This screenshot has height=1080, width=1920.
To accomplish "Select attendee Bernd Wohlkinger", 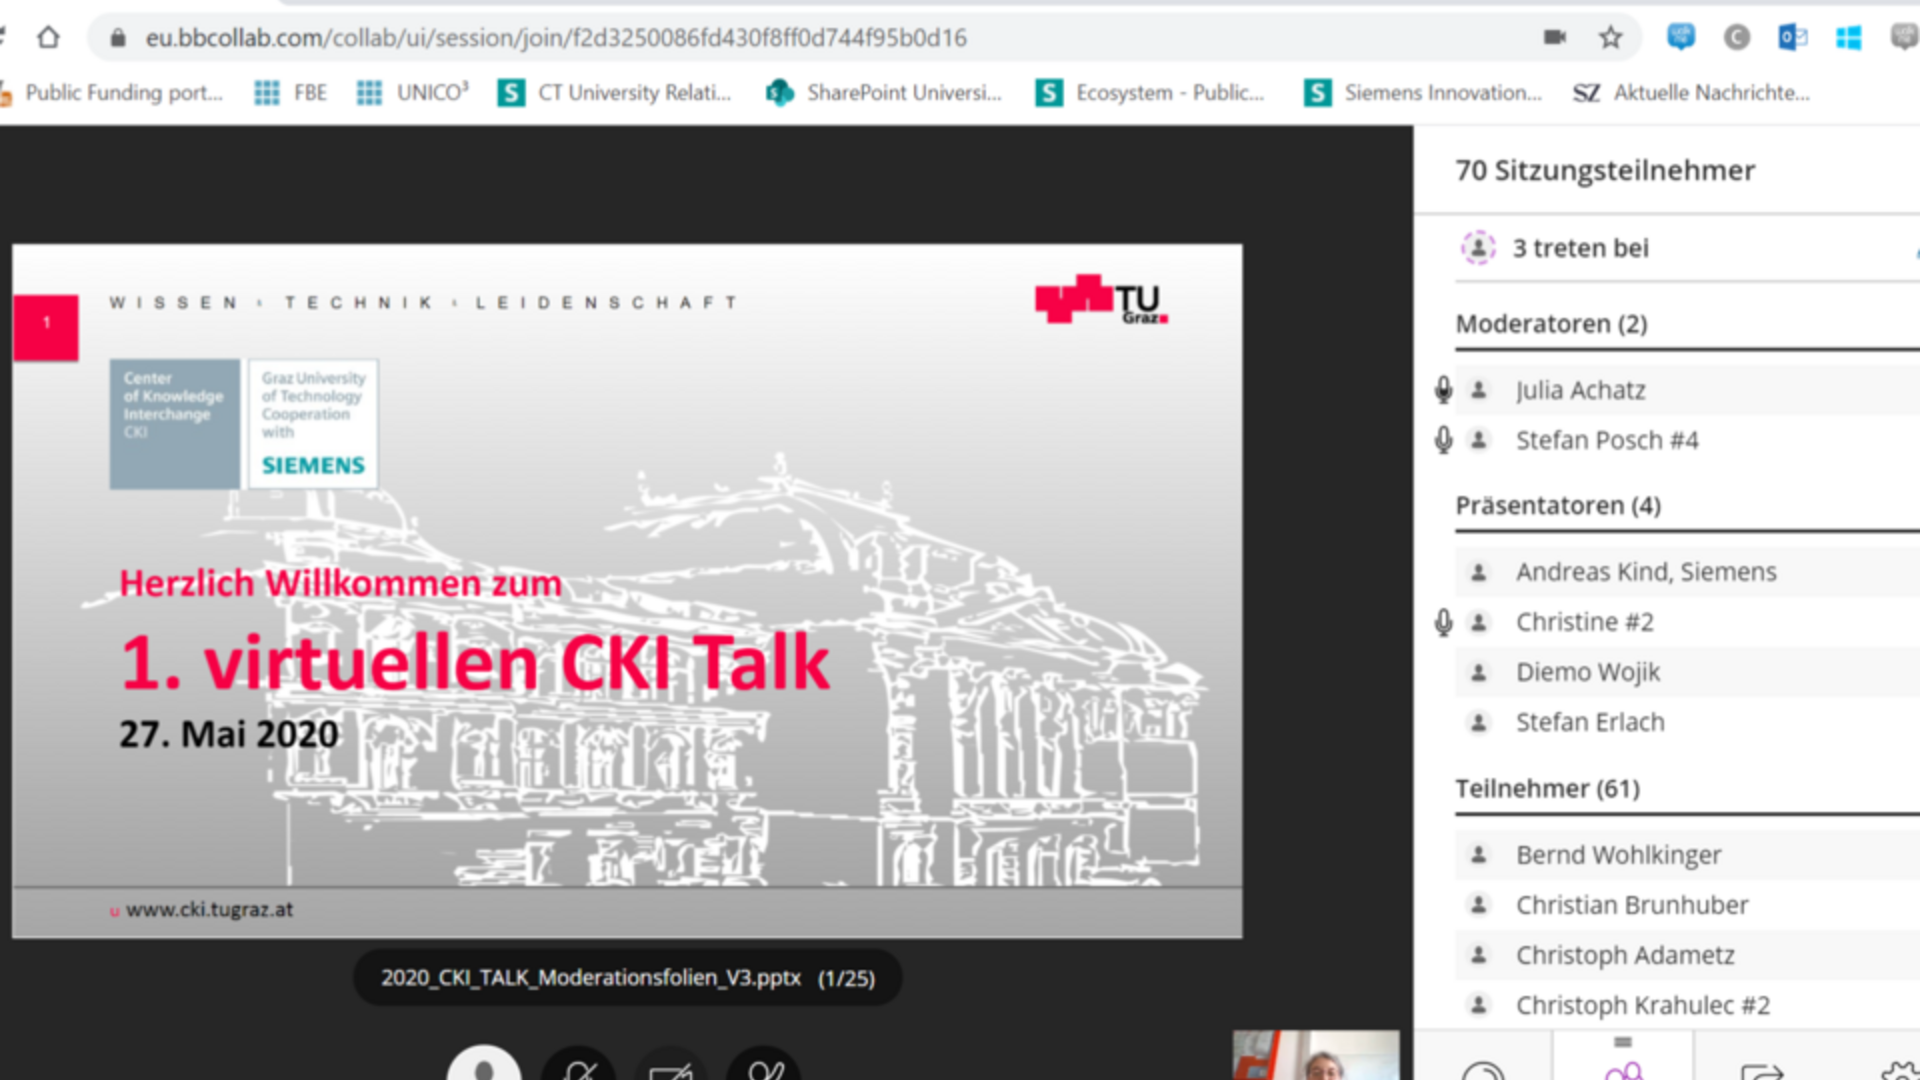I will point(1618,855).
